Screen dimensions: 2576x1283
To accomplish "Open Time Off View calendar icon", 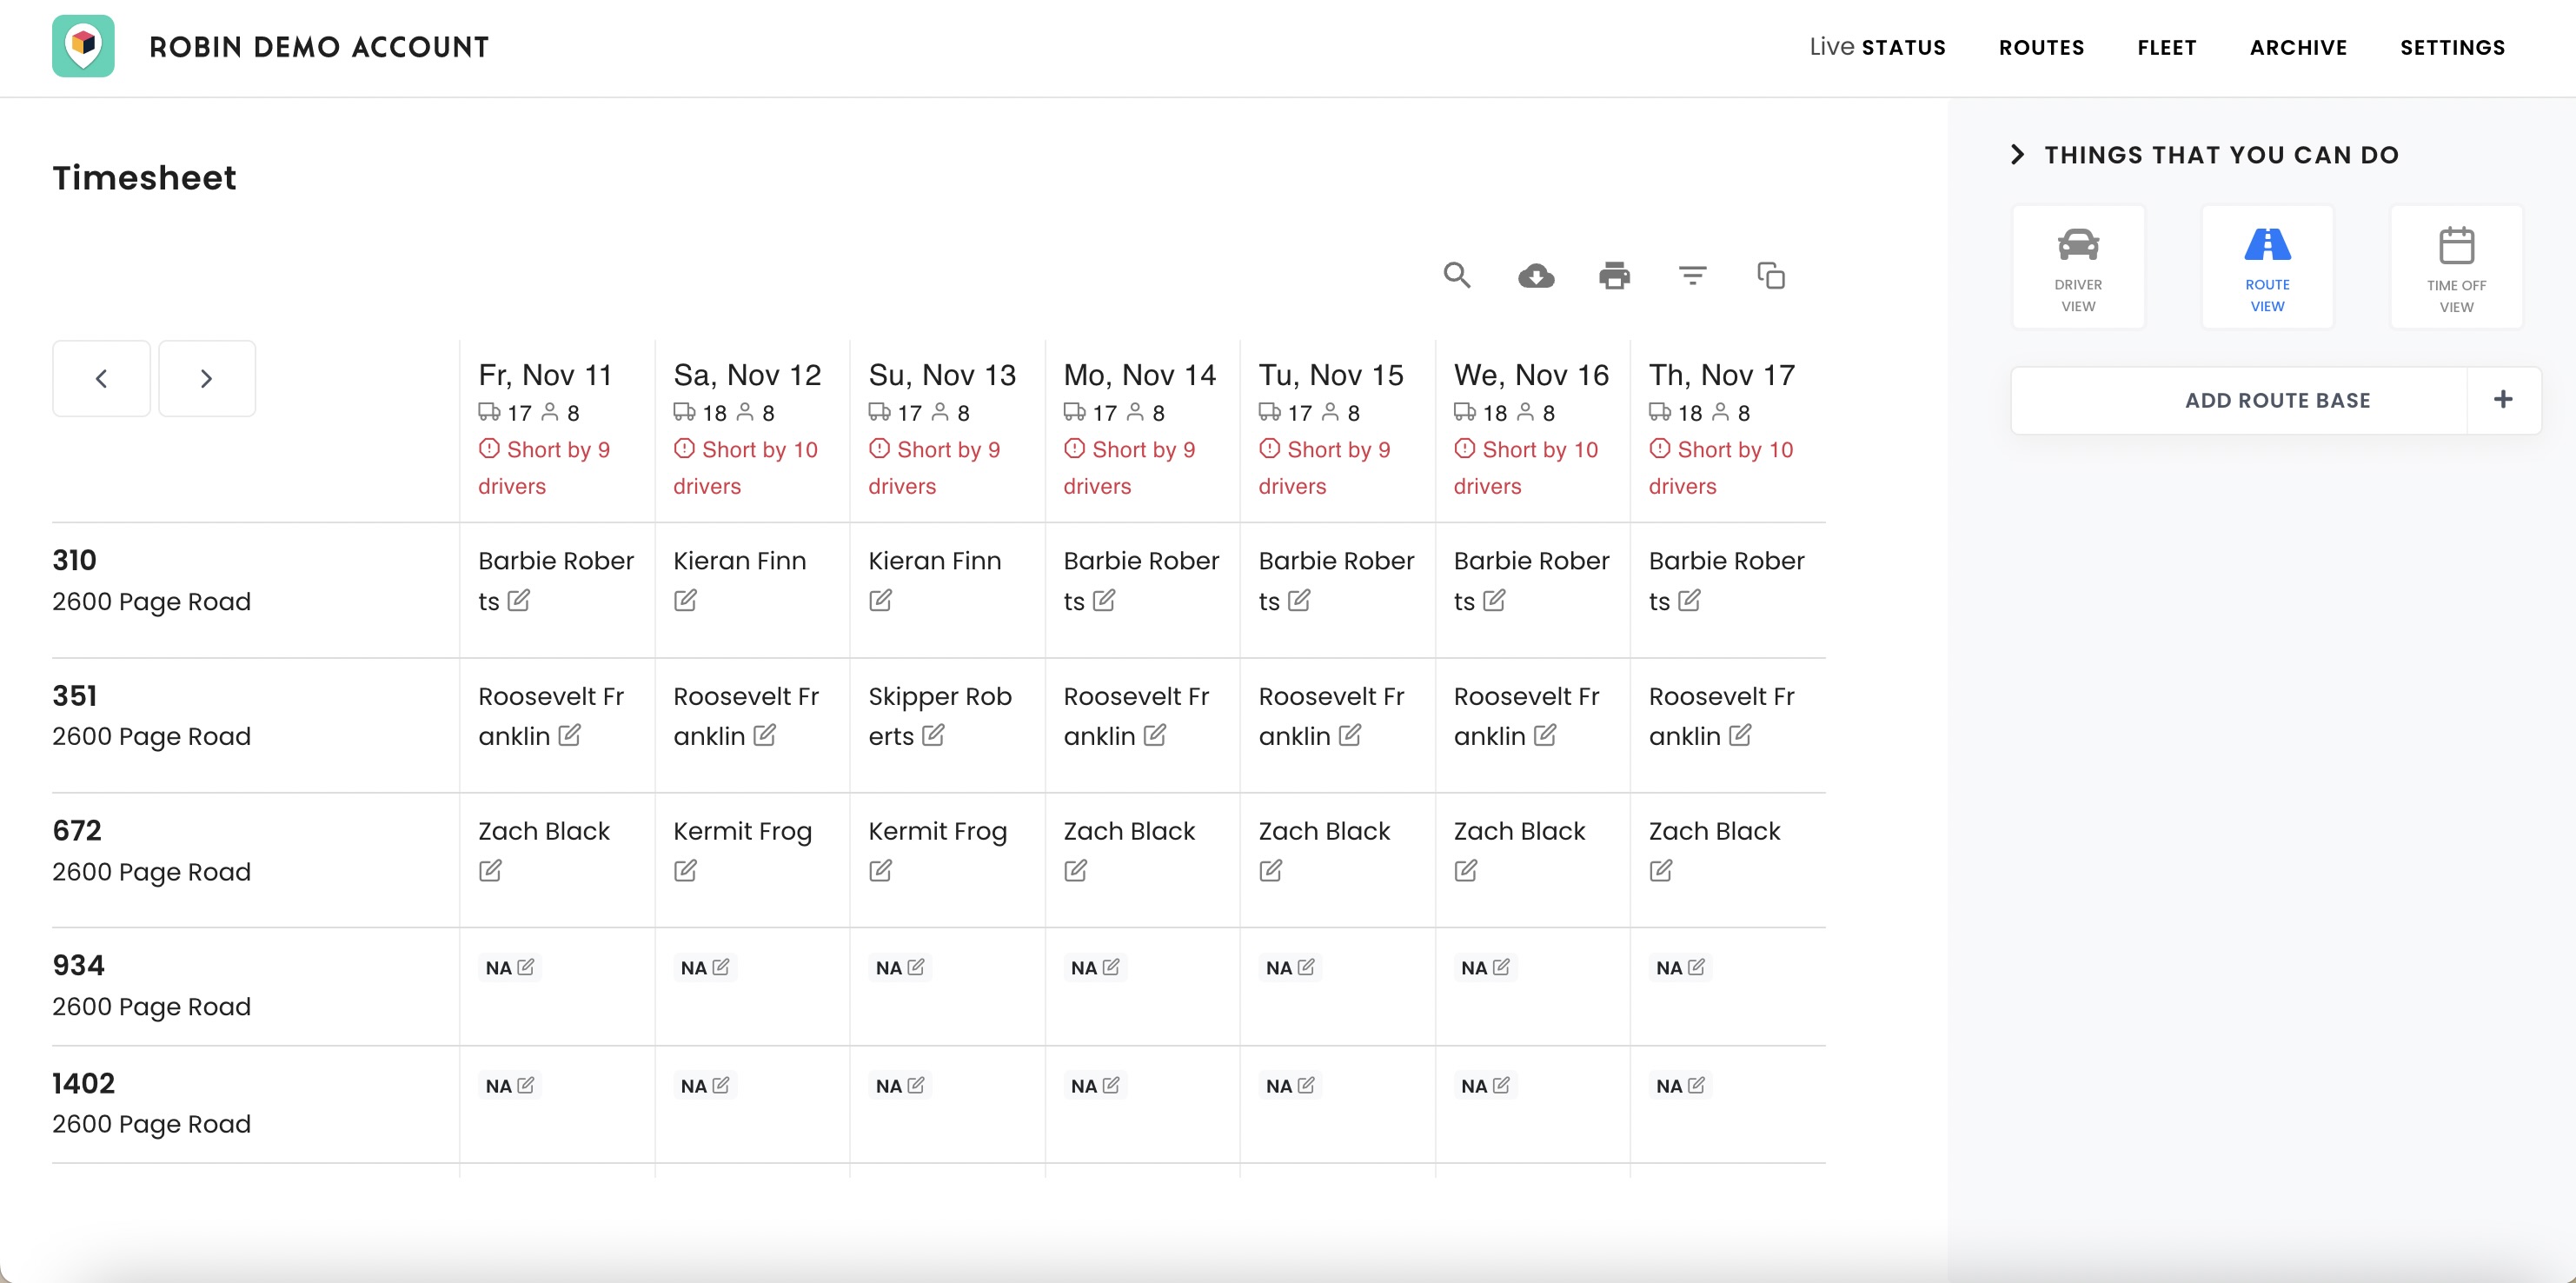I will click(2456, 266).
